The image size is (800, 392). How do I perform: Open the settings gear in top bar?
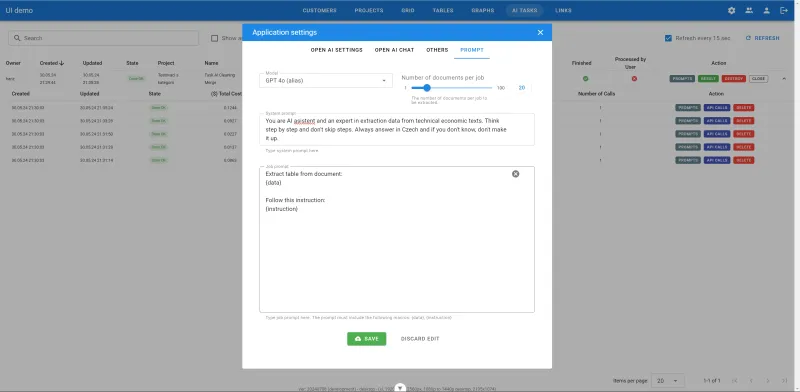tap(731, 10)
